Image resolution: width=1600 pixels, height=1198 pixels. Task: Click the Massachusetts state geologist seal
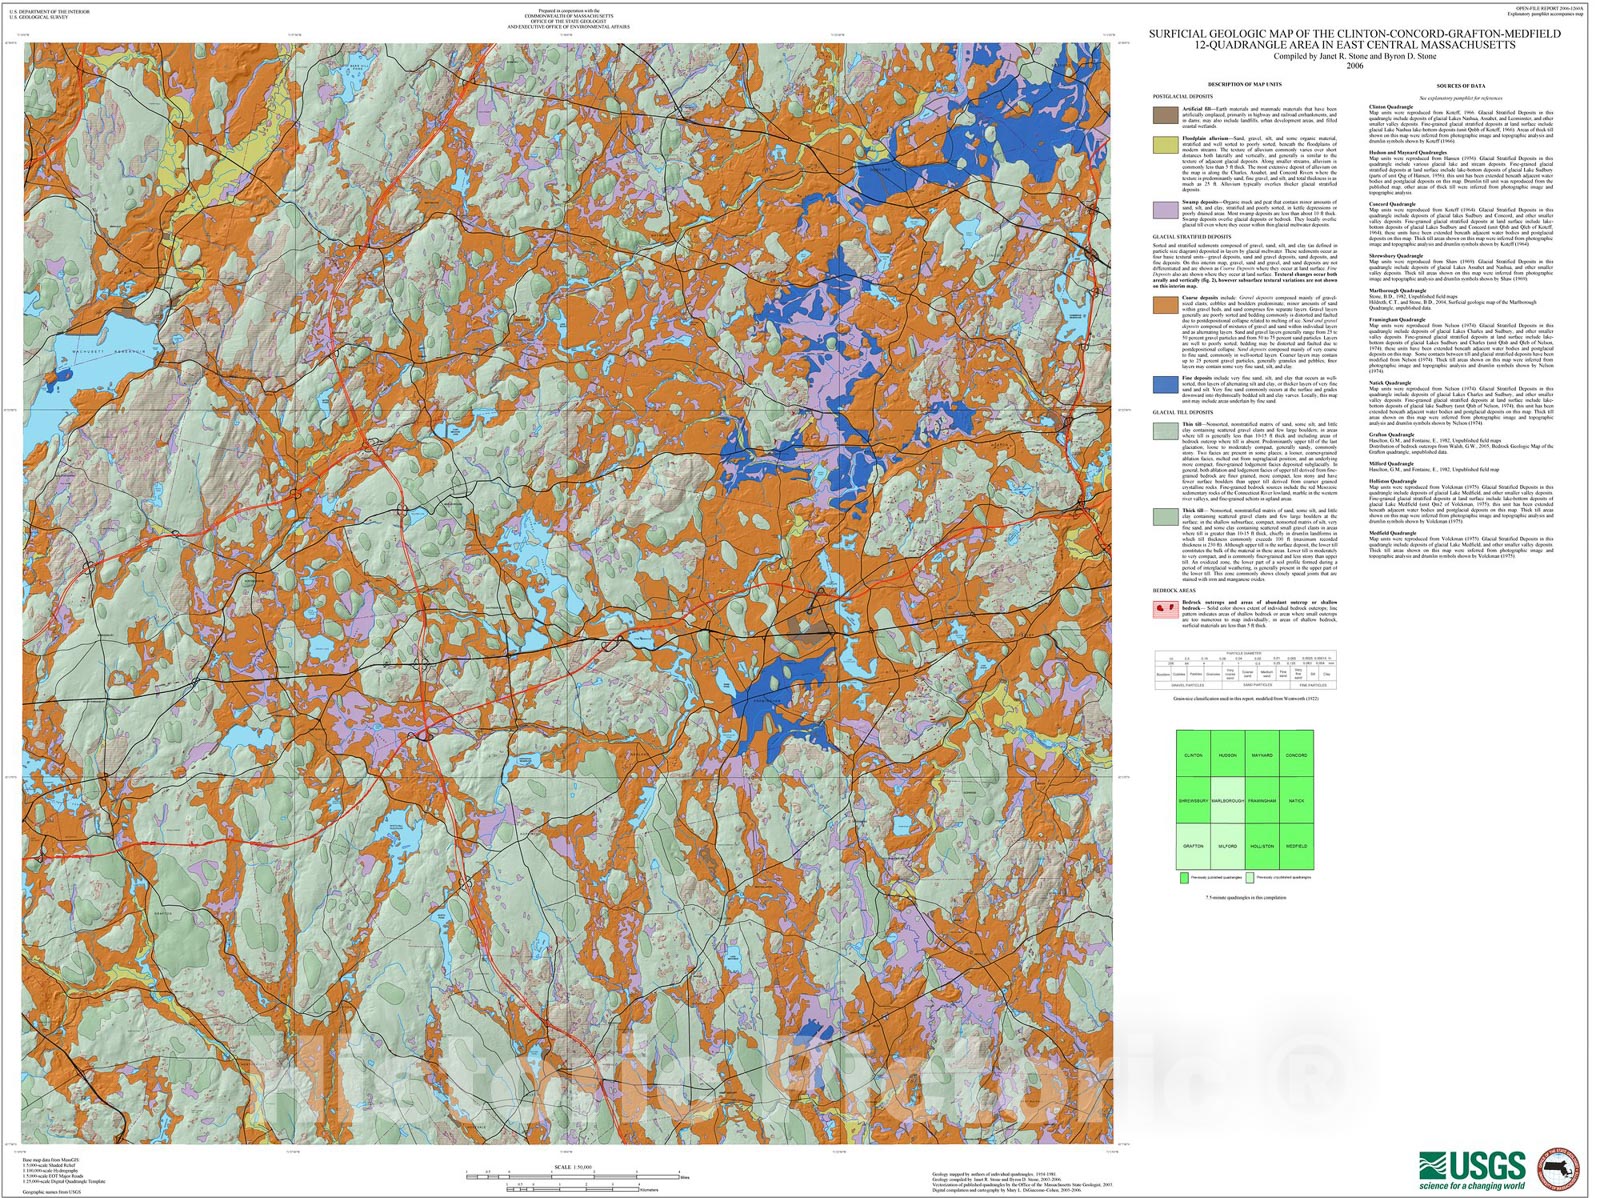(x=1560, y=1168)
